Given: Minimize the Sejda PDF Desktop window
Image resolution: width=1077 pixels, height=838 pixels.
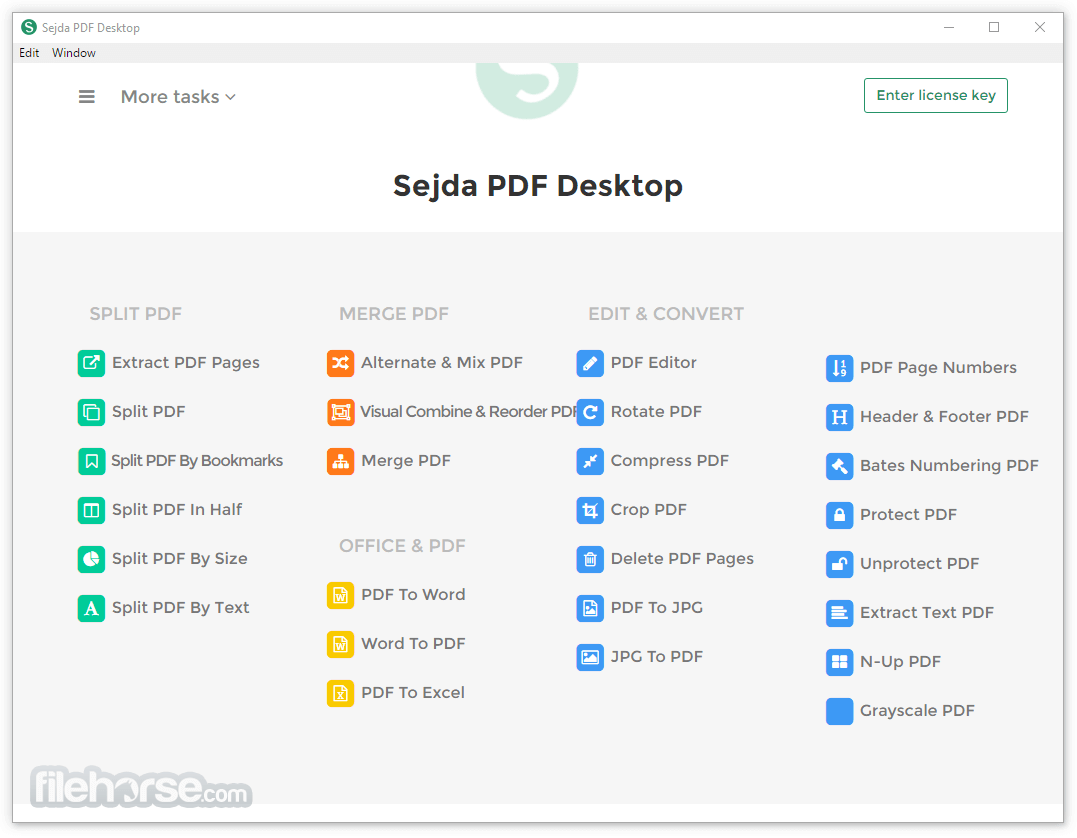Looking at the screenshot, I should click(949, 27).
